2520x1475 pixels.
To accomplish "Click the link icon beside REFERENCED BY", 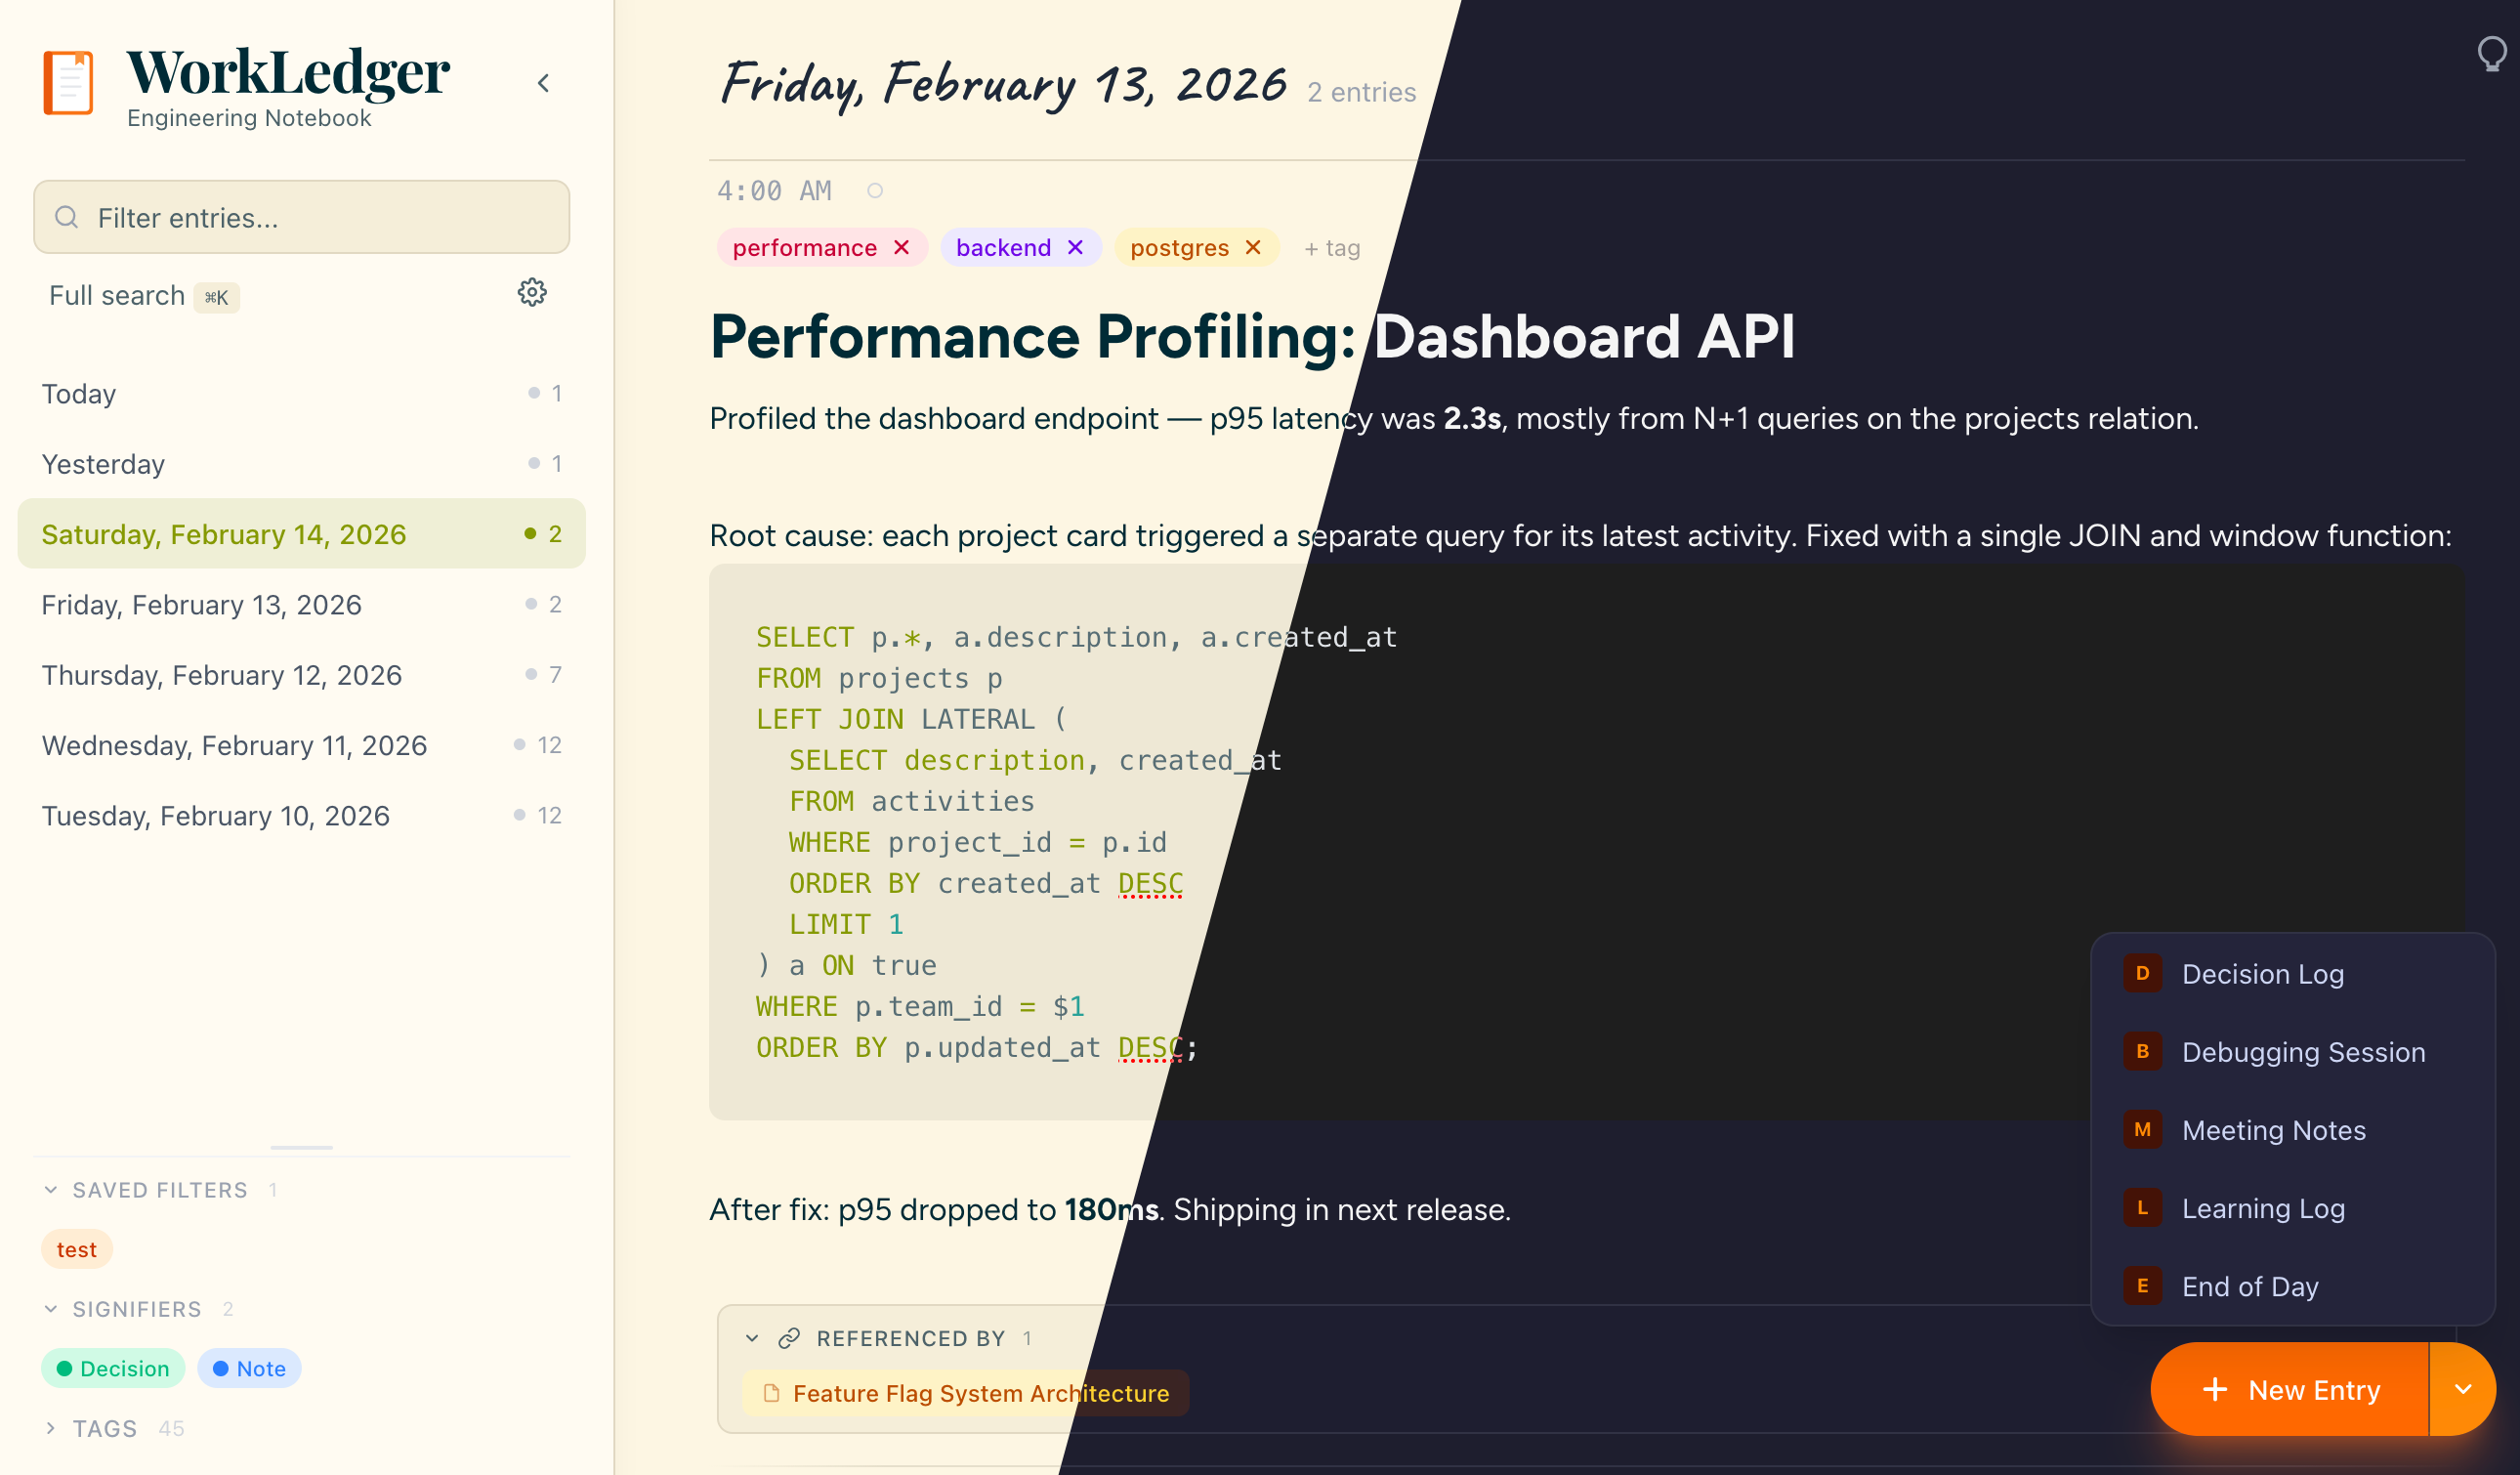I will pos(790,1338).
